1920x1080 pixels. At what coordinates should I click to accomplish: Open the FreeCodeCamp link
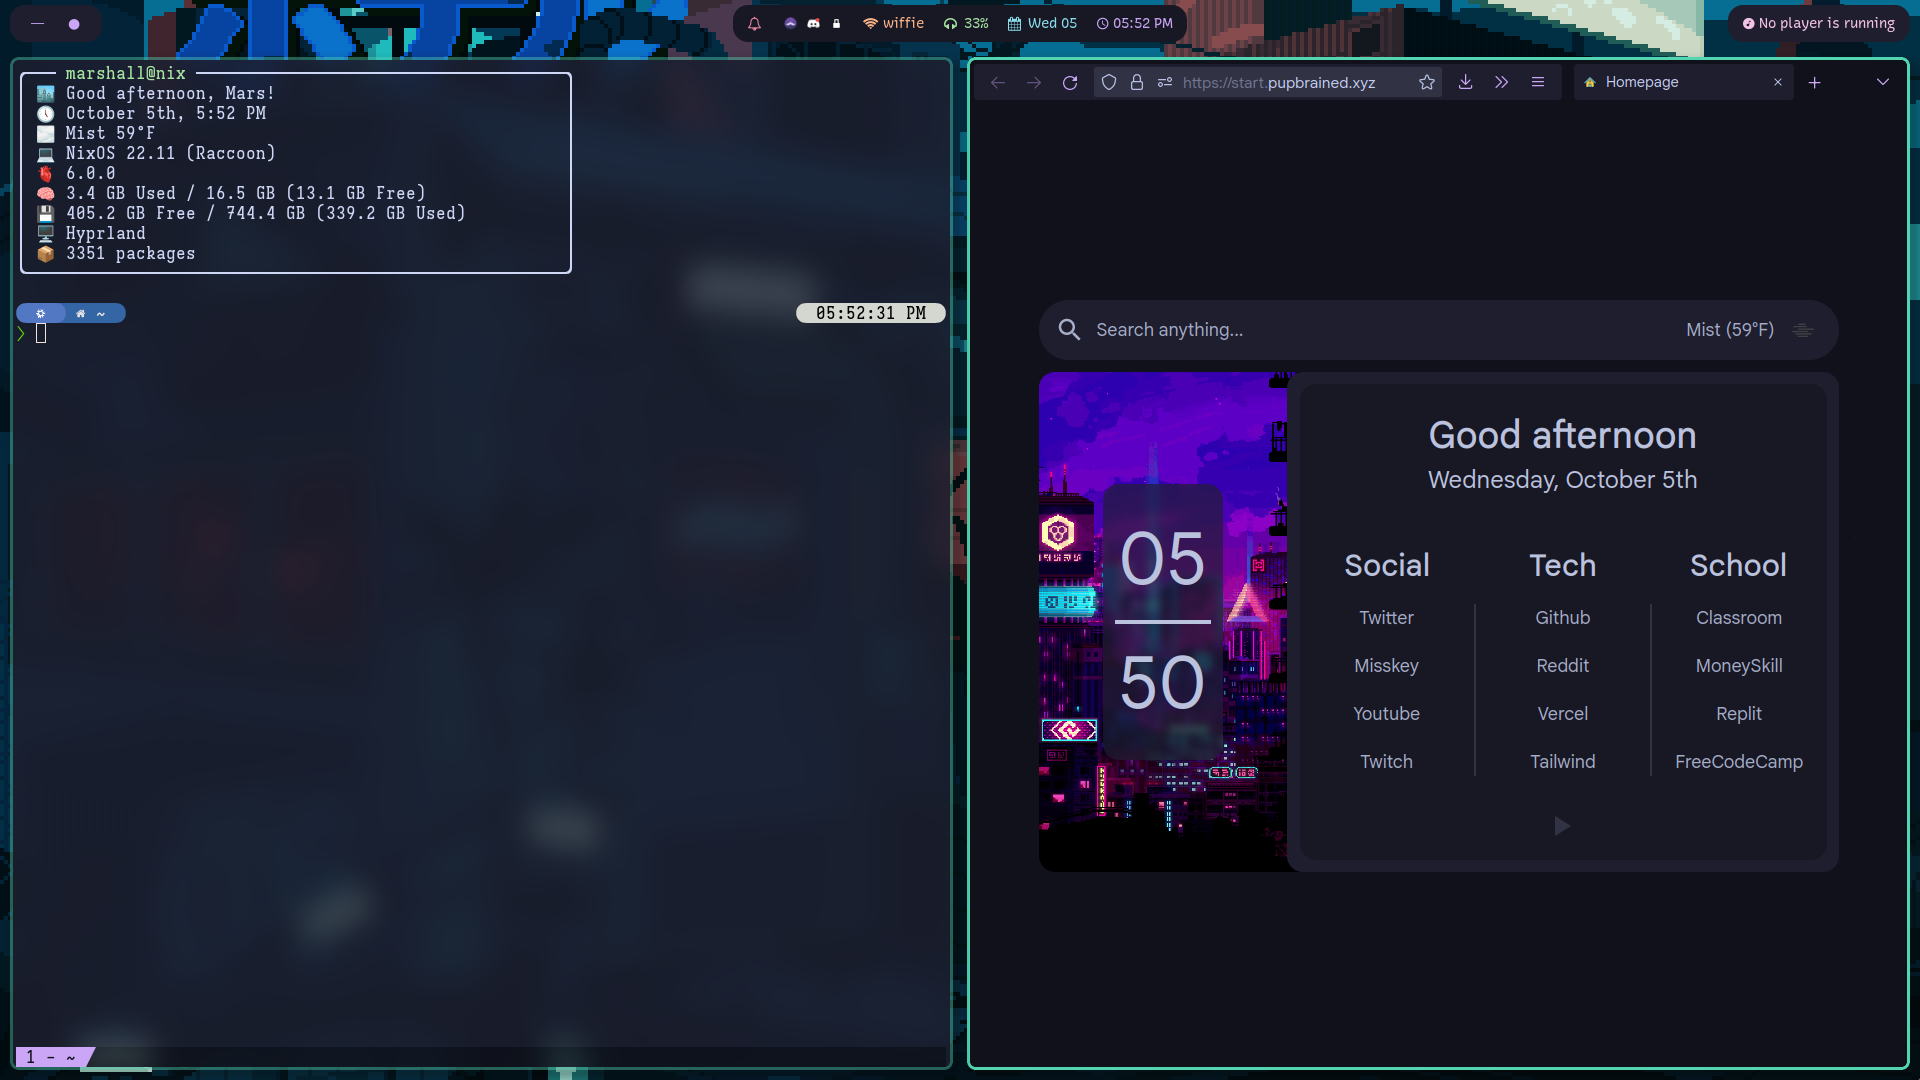point(1738,762)
